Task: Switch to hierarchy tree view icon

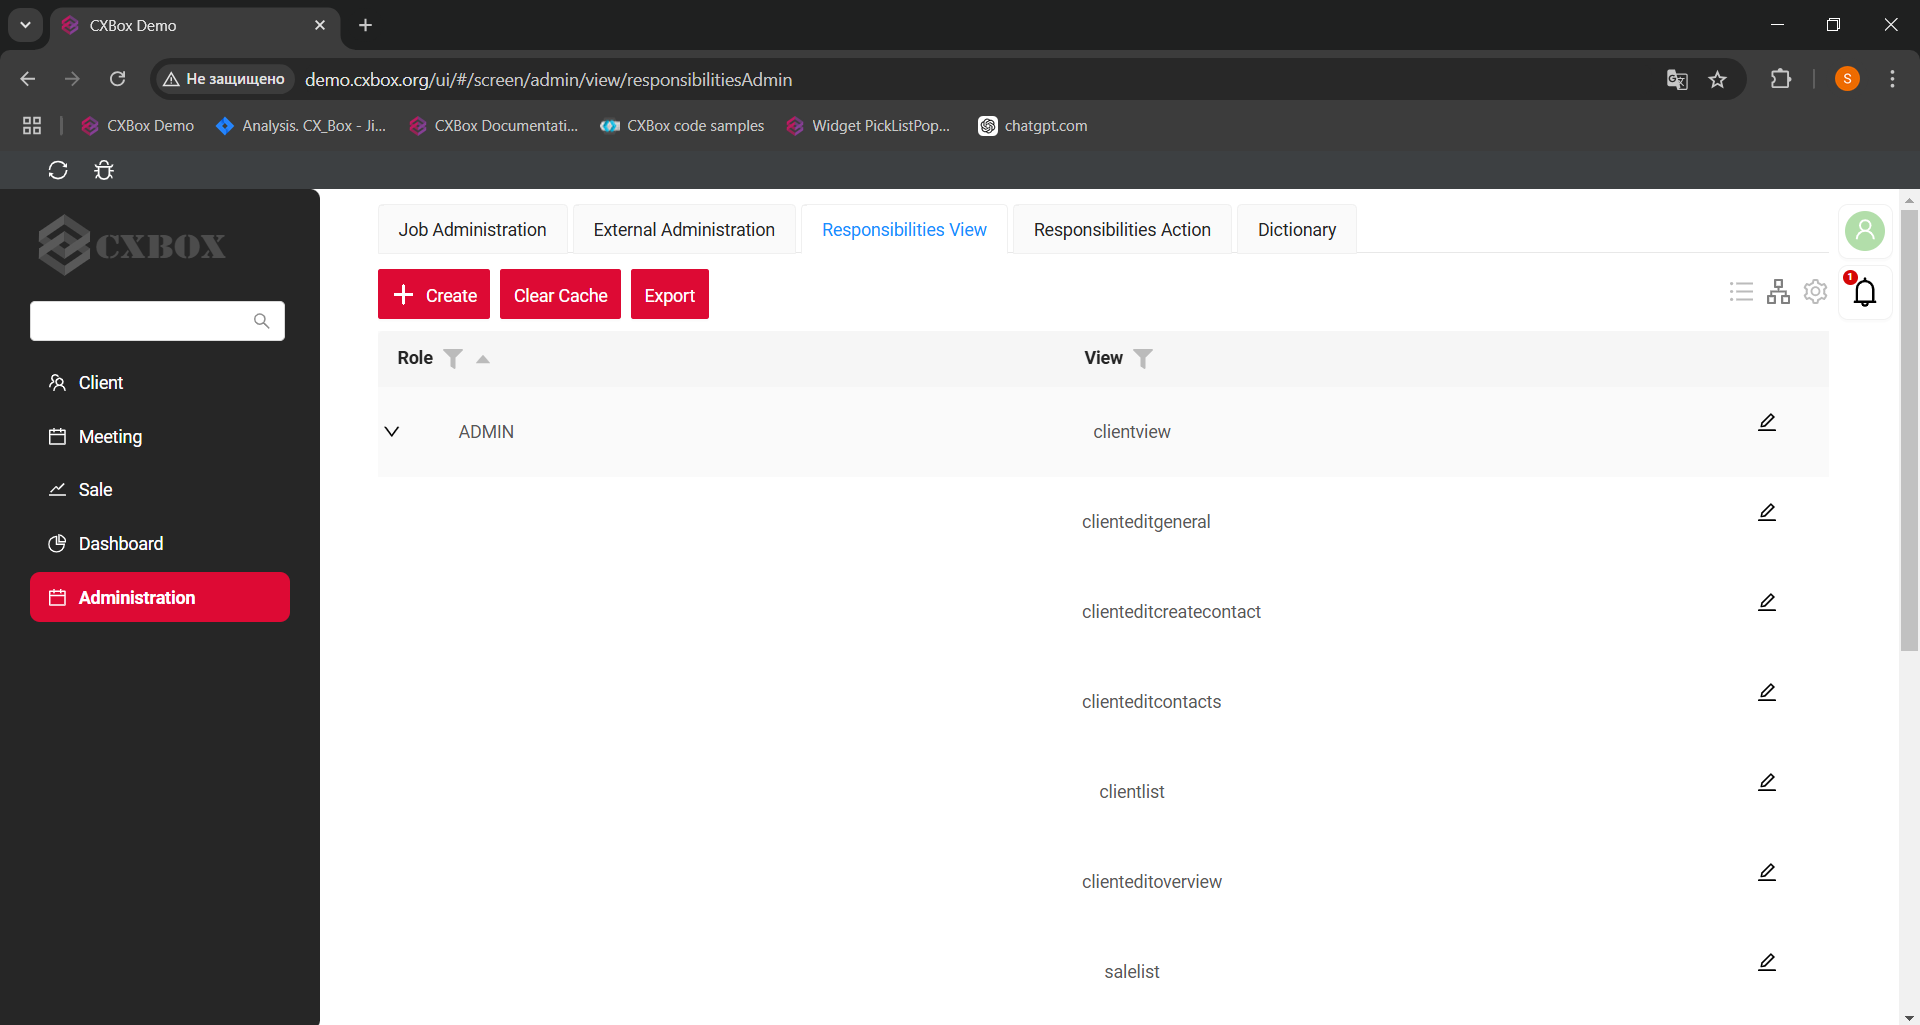Action: coord(1778,291)
